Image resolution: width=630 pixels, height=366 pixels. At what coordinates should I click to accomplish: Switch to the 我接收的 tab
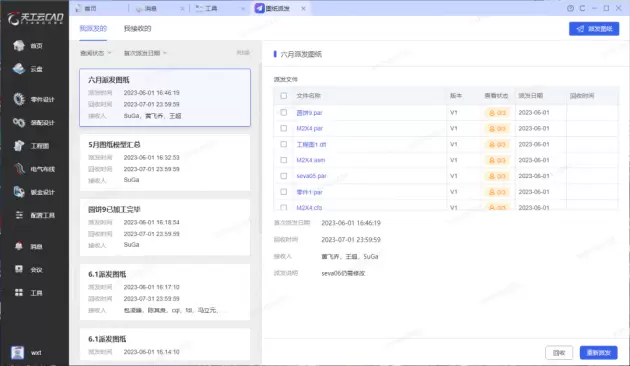[x=137, y=29]
